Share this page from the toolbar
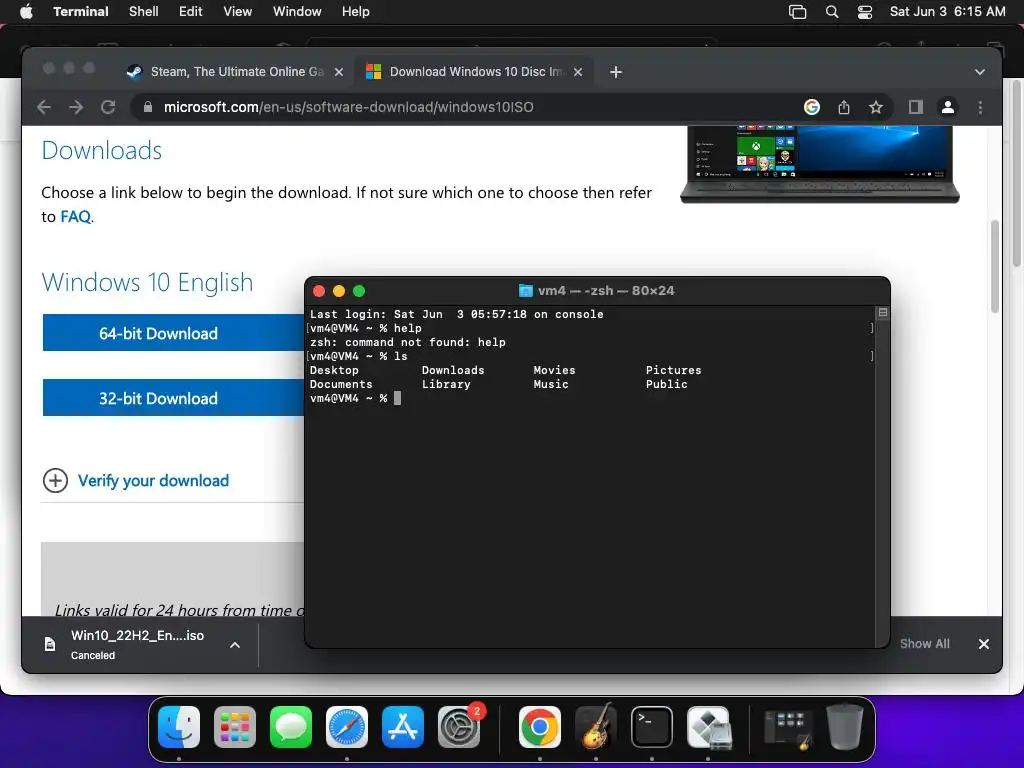 (x=844, y=107)
